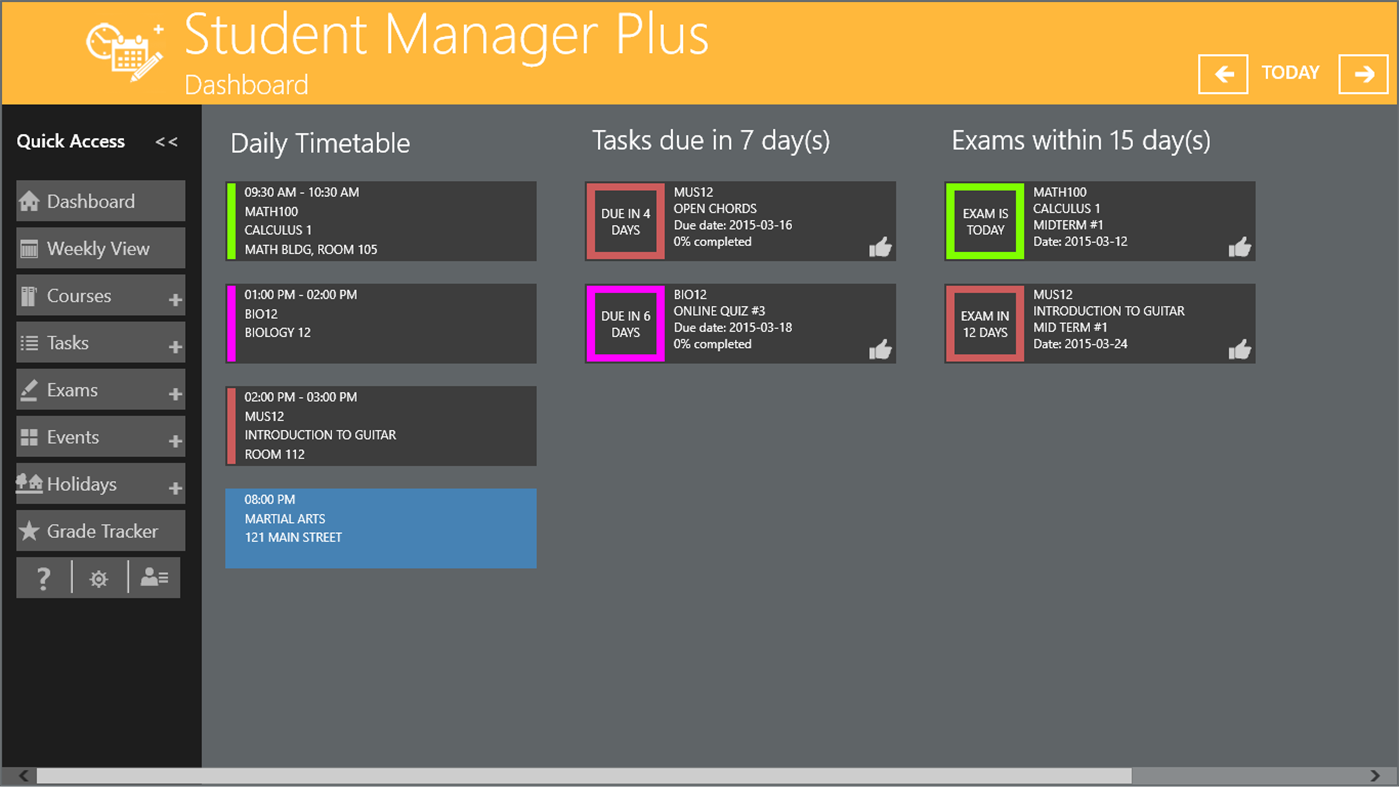Mark MATH100 MIDTERM #1 with thumbs up
Image resolution: width=1399 pixels, height=787 pixels.
[x=1240, y=248]
